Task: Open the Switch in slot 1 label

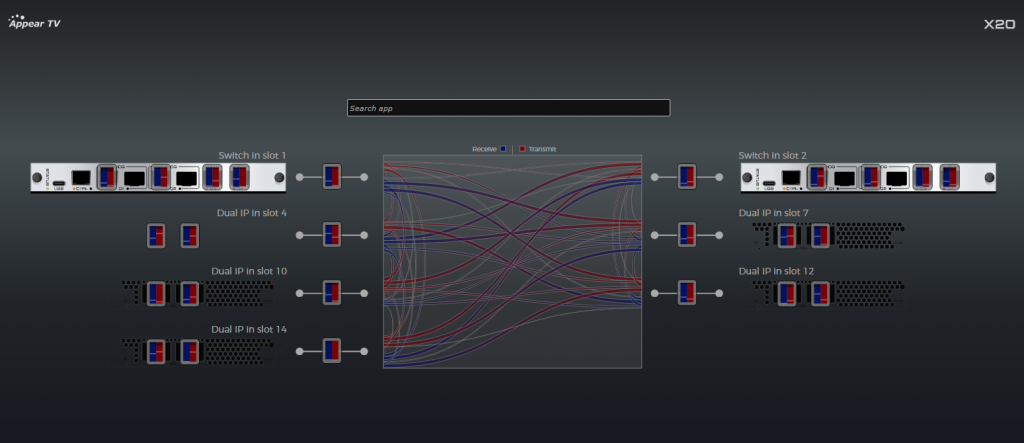Action: [252, 155]
